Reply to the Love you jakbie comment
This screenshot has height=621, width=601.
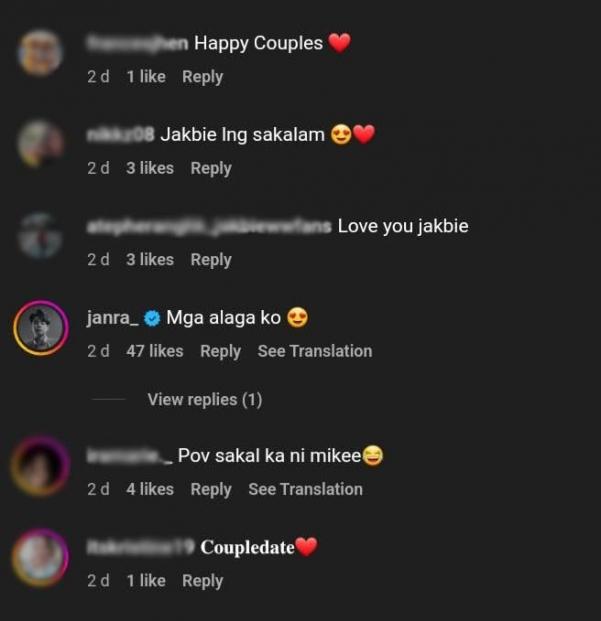point(211,260)
